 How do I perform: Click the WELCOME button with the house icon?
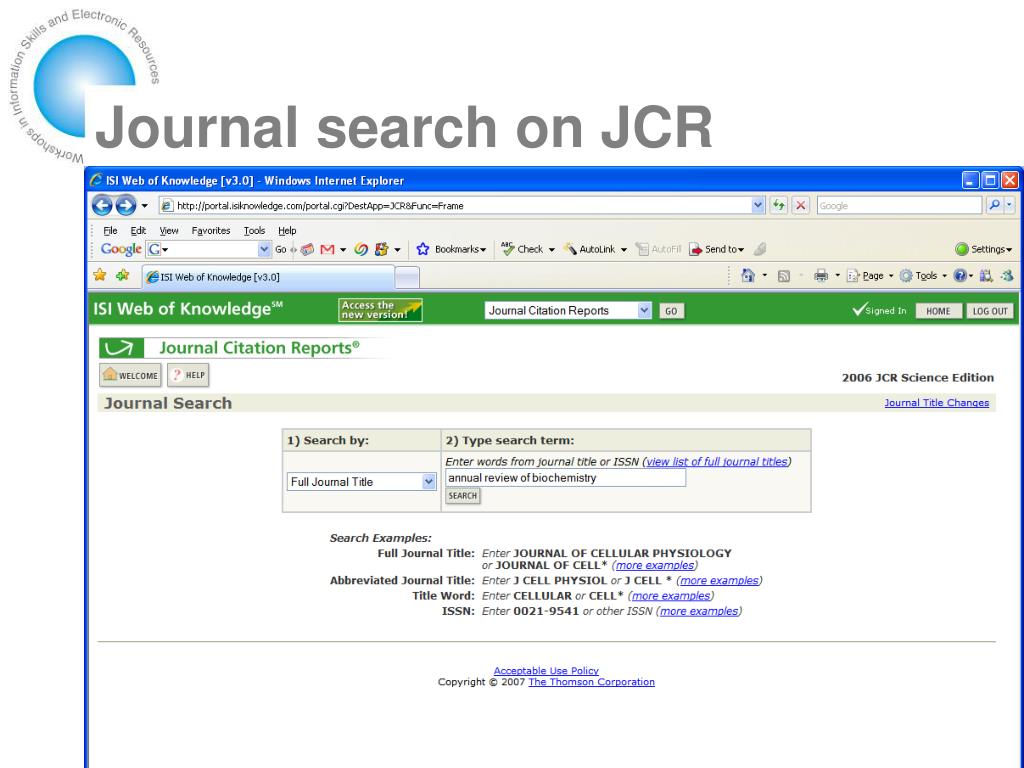[x=131, y=375]
